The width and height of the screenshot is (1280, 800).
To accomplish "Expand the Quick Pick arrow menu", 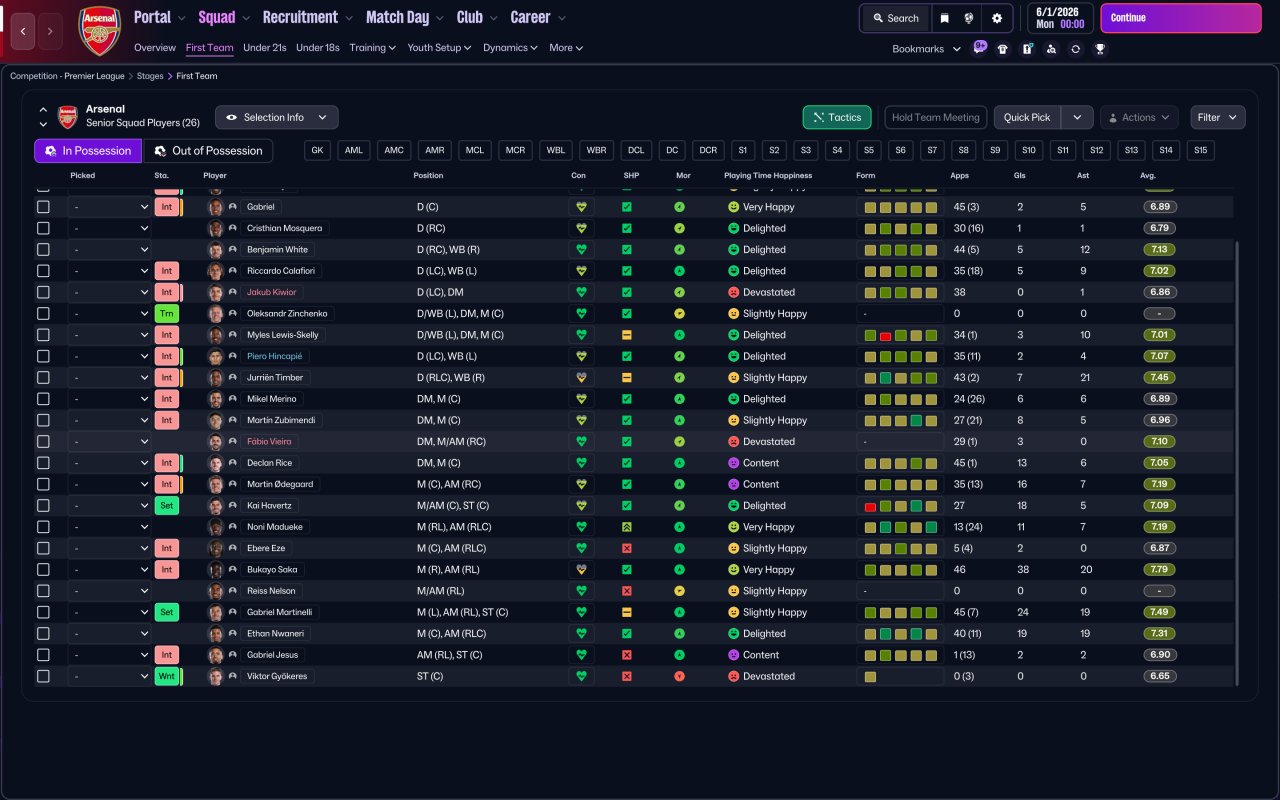I will click(x=1077, y=117).
